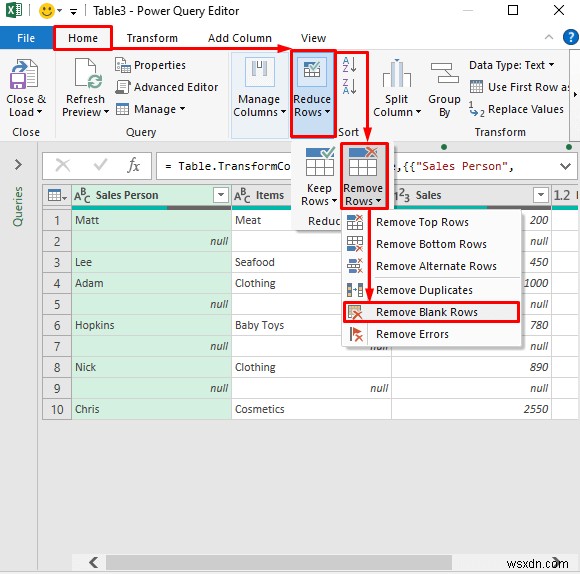Change the Sales column 123 type icon
The width and height of the screenshot is (580, 574).
coord(402,195)
